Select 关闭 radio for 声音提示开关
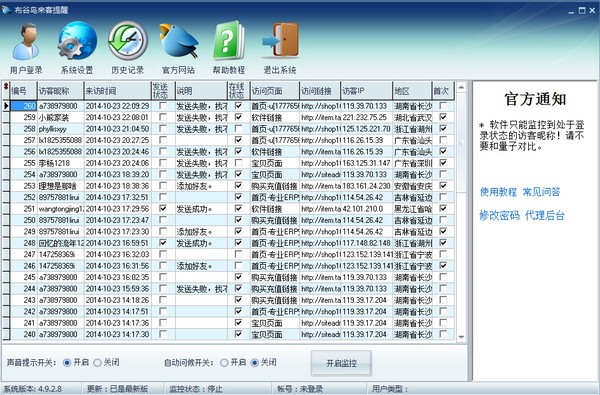The height and width of the screenshot is (395, 600). coord(98,362)
